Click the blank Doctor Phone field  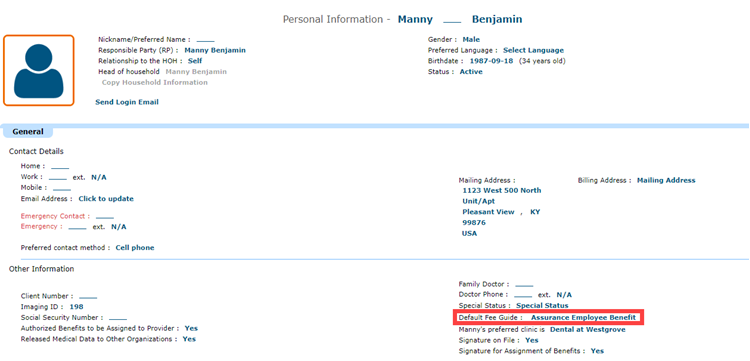(x=523, y=295)
